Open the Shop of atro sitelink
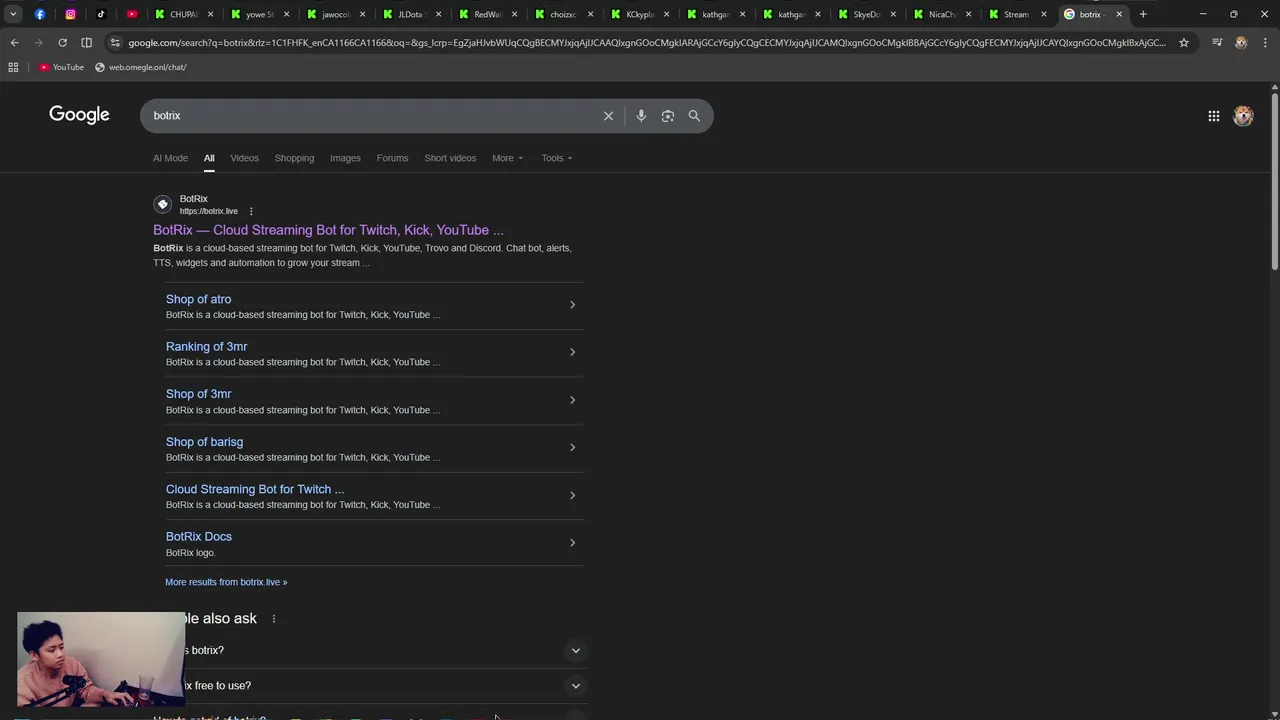Image resolution: width=1280 pixels, height=720 pixels. [198, 299]
